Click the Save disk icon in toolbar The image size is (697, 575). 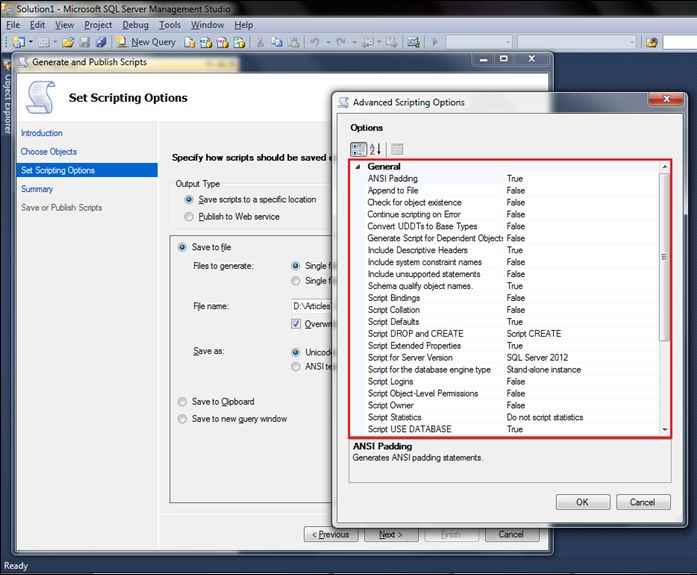84,43
